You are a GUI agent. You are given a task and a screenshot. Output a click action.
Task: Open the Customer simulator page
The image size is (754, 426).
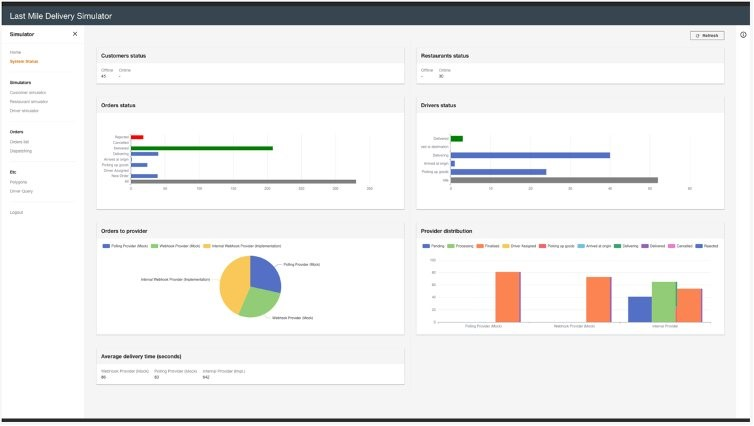[28, 93]
